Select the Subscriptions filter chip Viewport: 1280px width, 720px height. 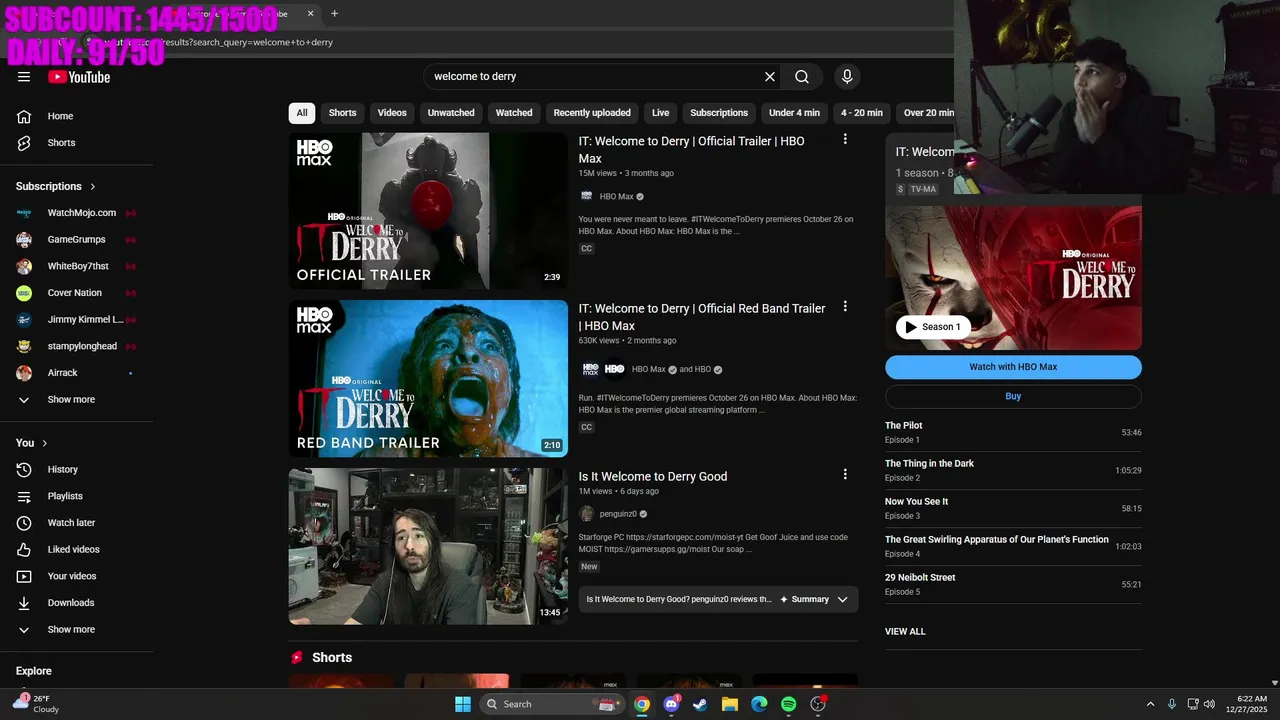click(x=719, y=113)
